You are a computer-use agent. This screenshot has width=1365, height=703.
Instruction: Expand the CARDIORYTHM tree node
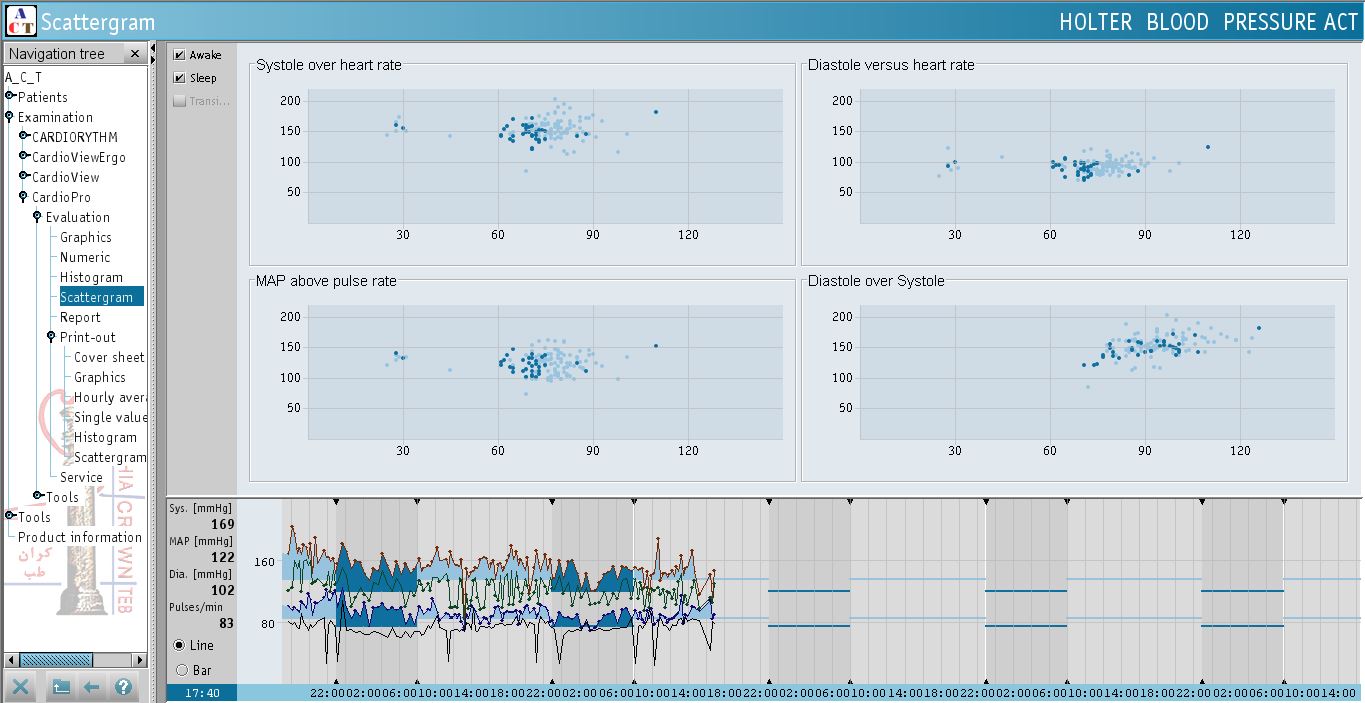point(24,136)
